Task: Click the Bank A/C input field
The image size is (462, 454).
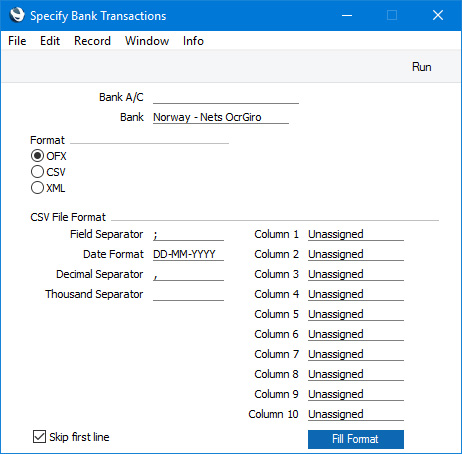Action: [226, 97]
